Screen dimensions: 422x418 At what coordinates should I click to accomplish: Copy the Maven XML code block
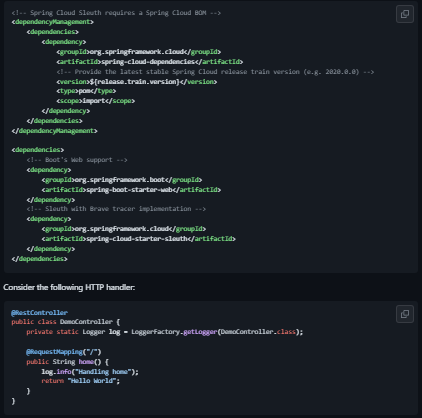pyautogui.click(x=405, y=14)
